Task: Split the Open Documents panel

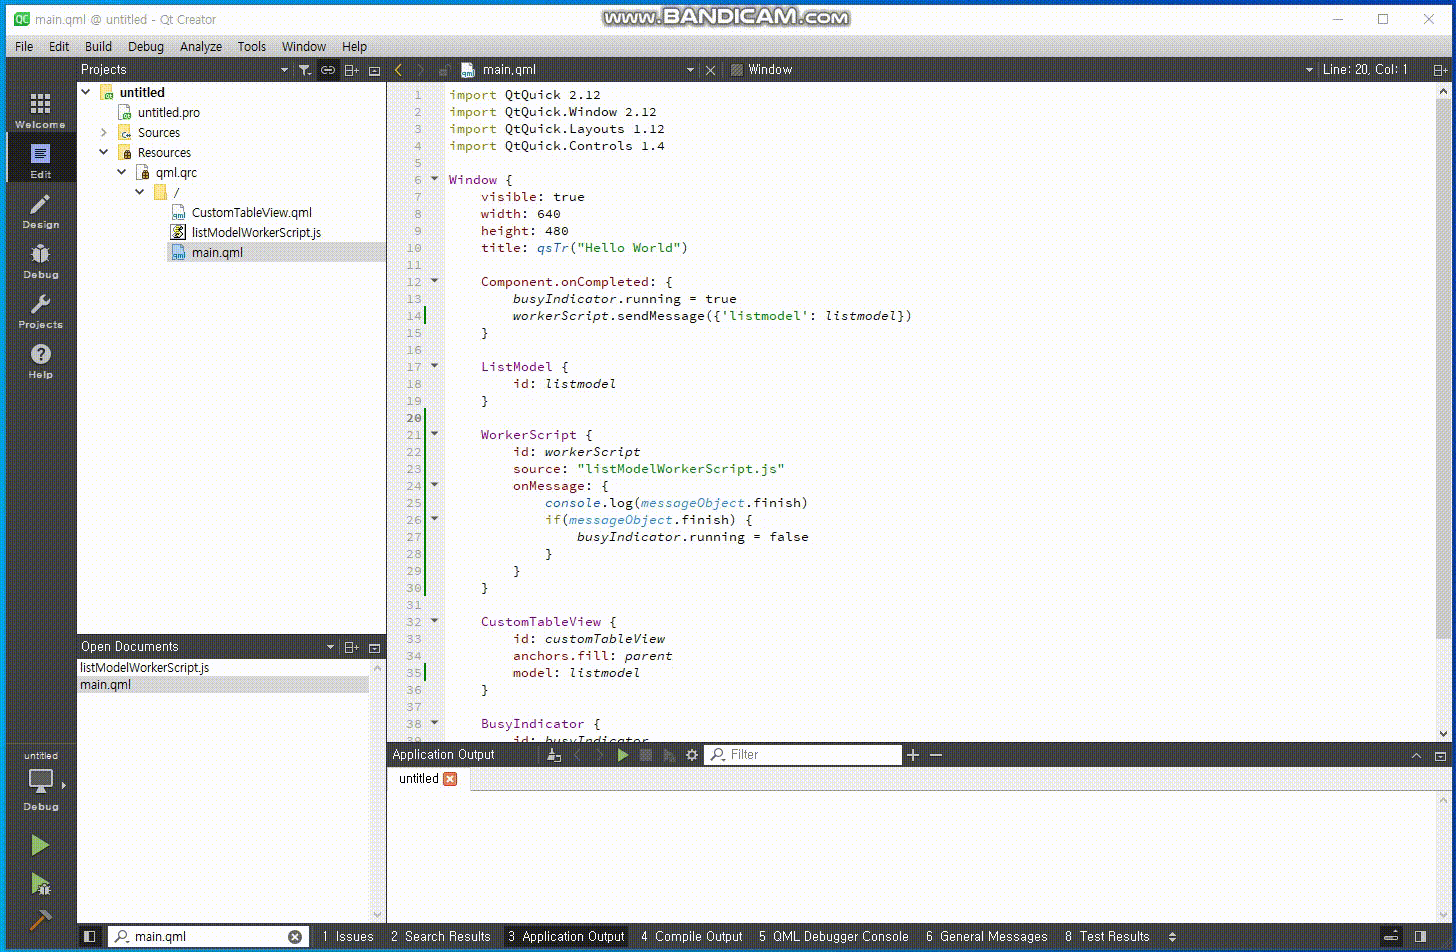Action: (x=351, y=647)
